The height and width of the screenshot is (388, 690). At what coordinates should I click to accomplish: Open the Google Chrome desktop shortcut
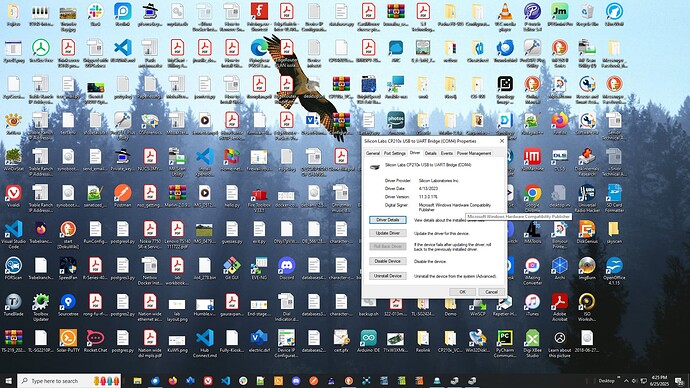pyautogui.click(x=532, y=198)
